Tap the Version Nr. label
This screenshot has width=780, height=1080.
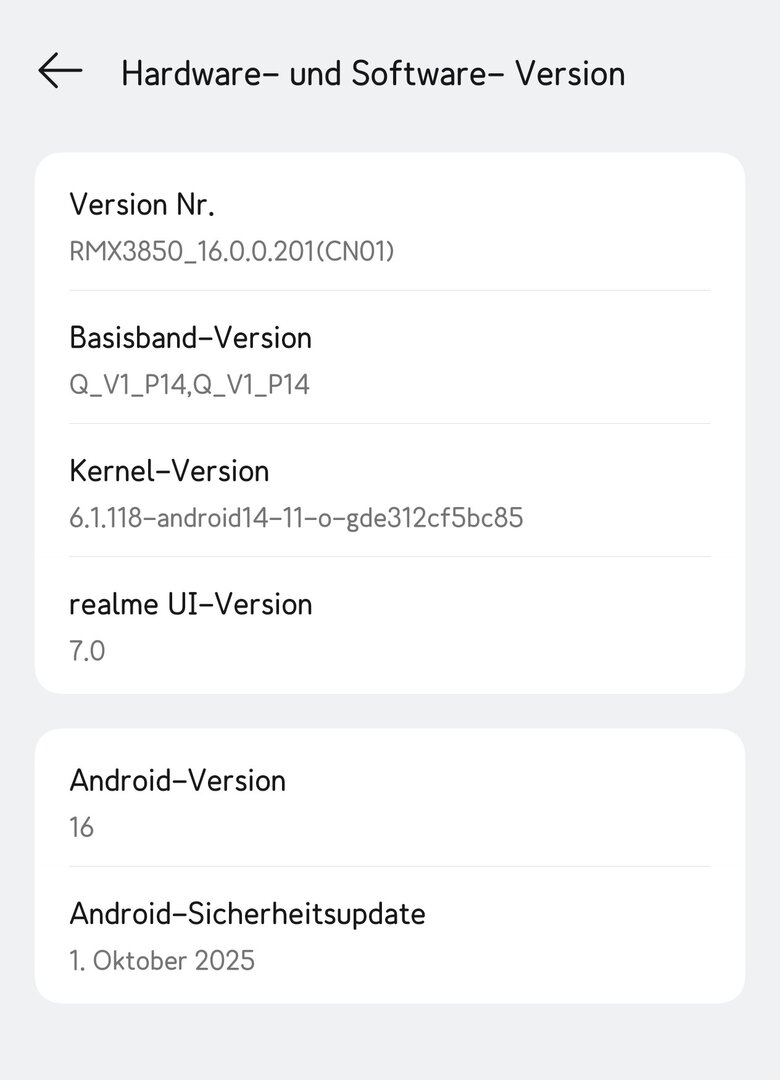click(142, 205)
